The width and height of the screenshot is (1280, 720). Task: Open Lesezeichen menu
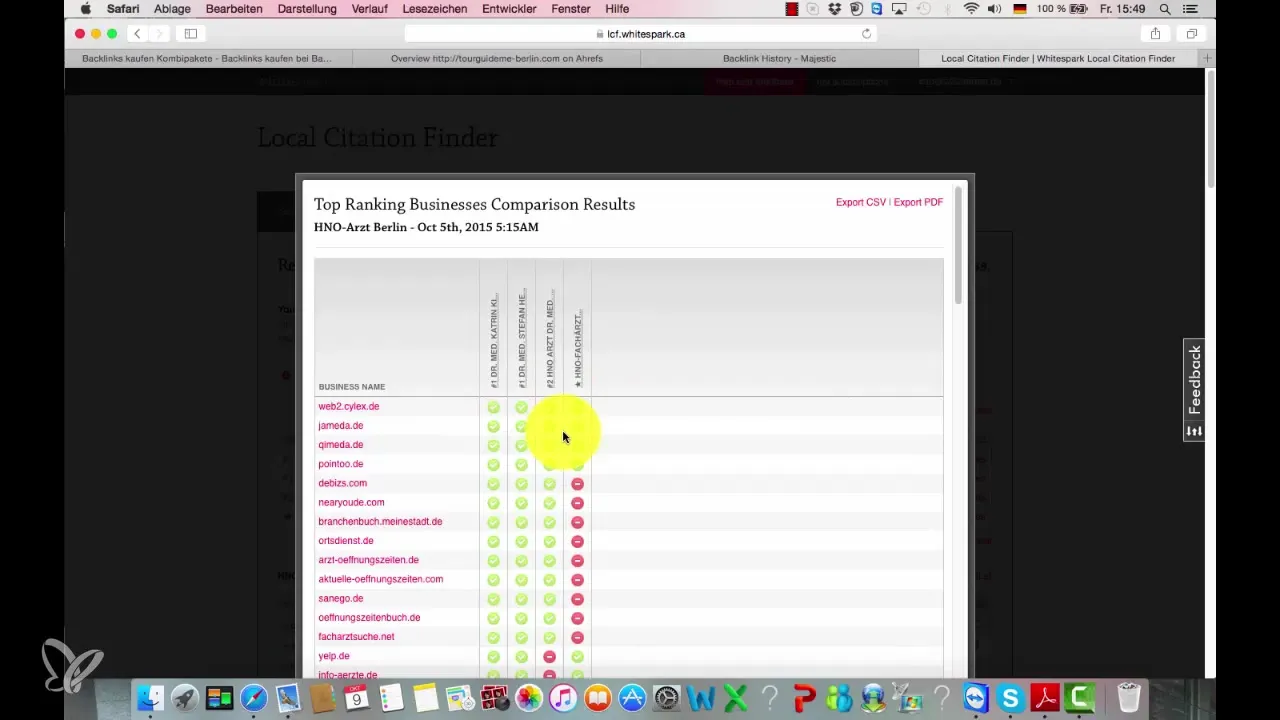(433, 9)
